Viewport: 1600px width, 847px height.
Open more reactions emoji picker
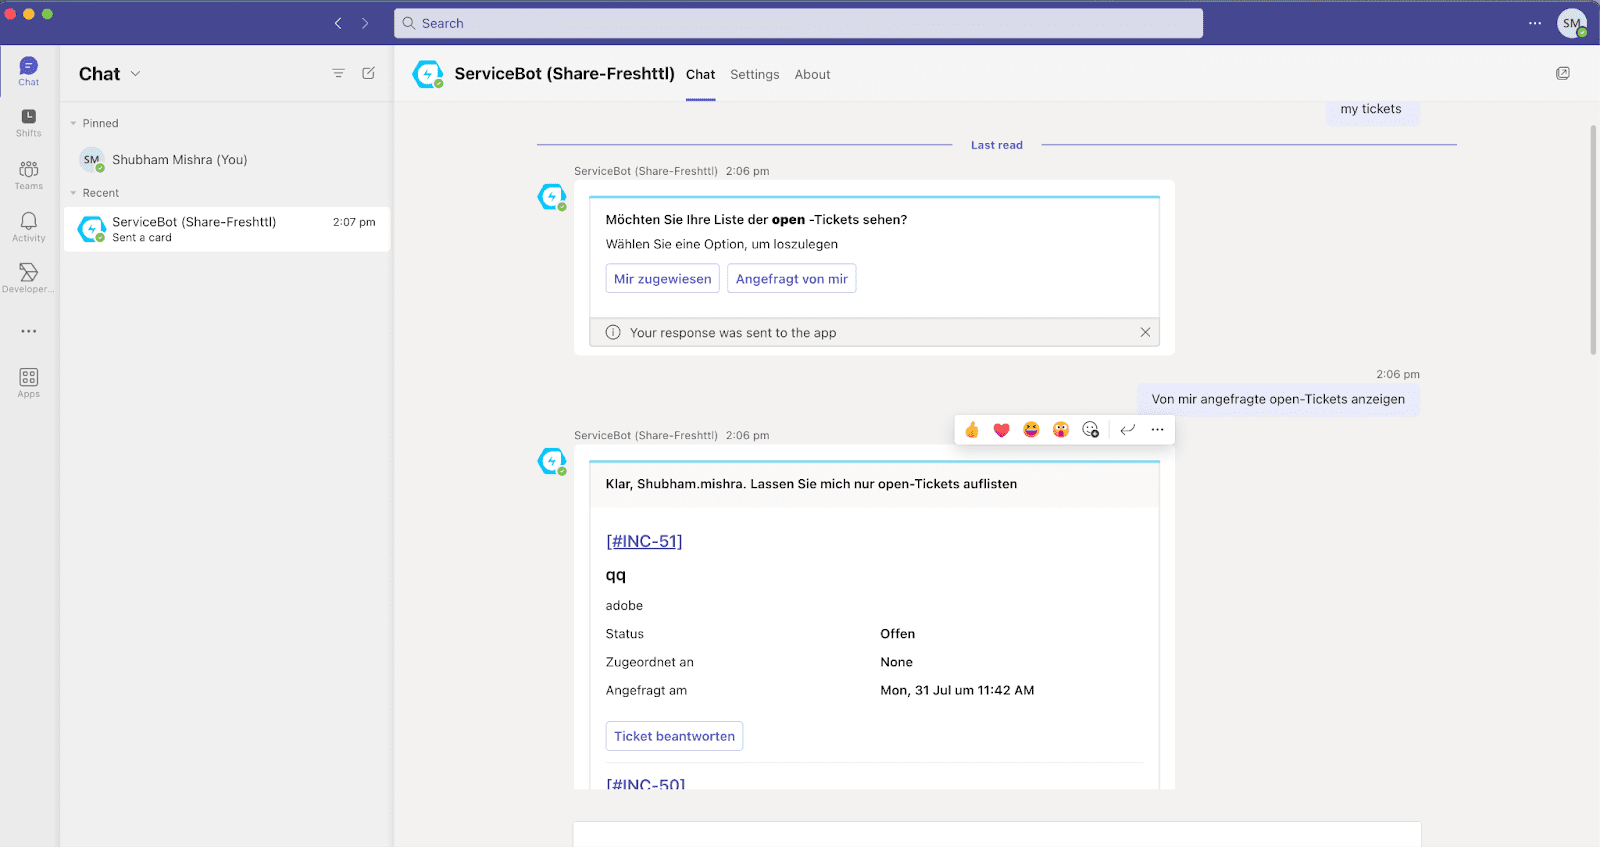[x=1091, y=430]
